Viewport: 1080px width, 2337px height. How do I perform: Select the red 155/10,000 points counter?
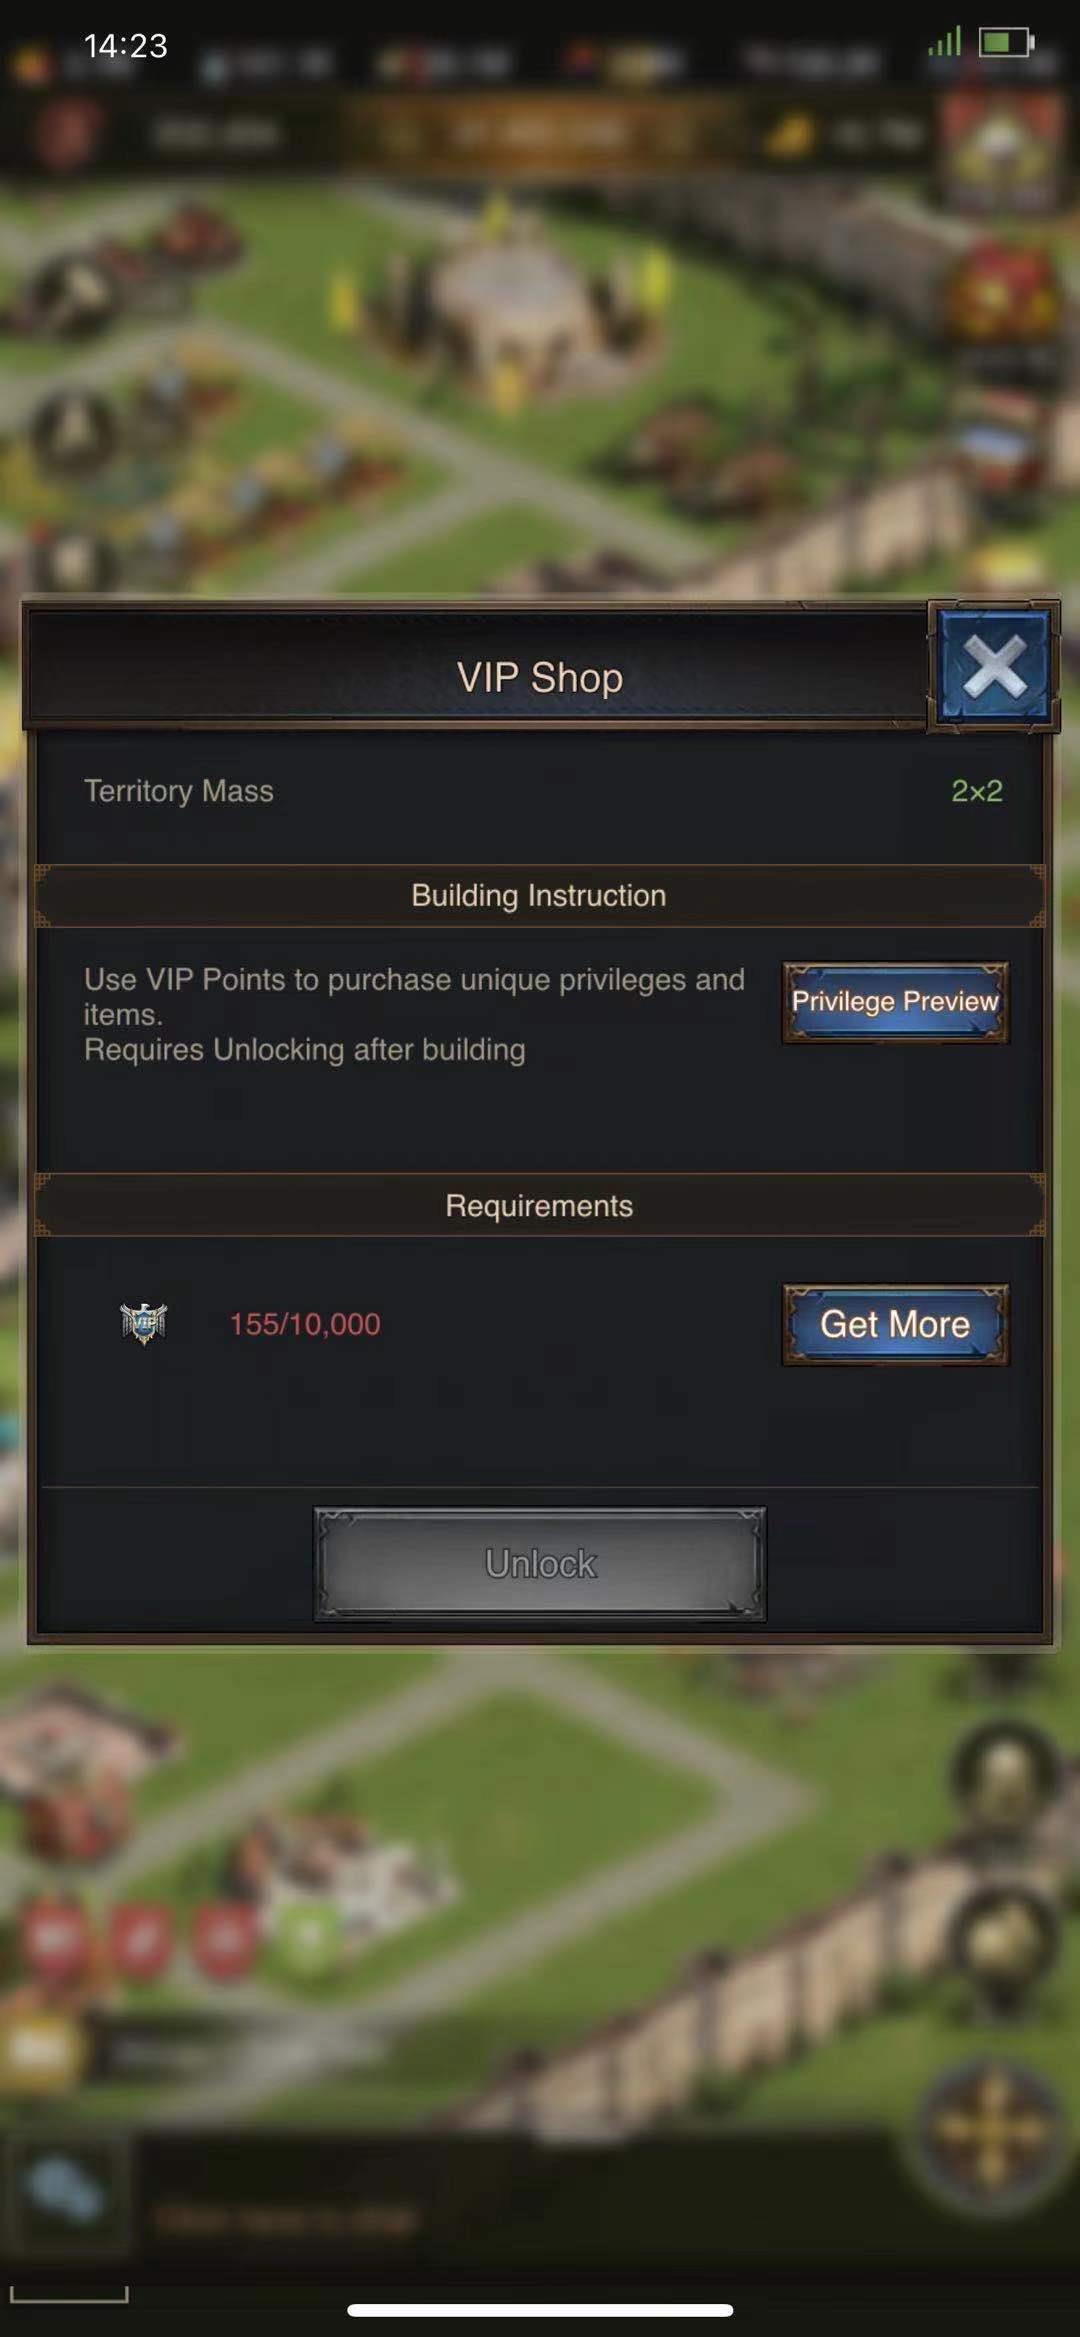click(x=305, y=1324)
